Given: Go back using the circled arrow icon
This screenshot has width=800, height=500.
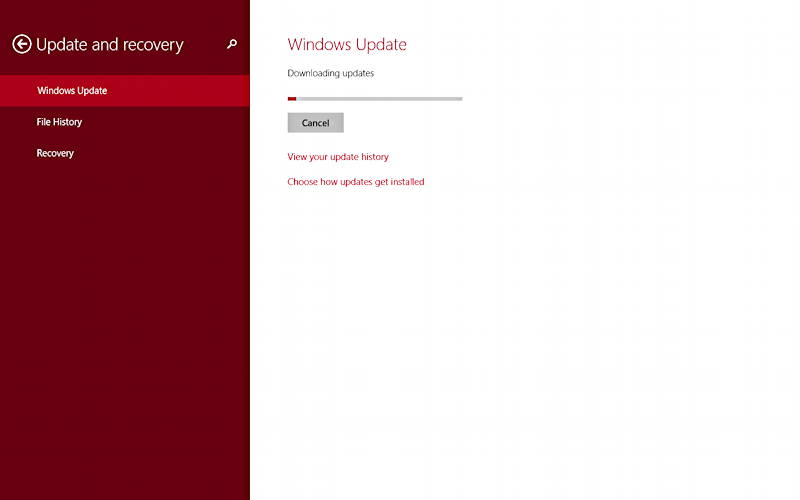Looking at the screenshot, I should point(22,44).
